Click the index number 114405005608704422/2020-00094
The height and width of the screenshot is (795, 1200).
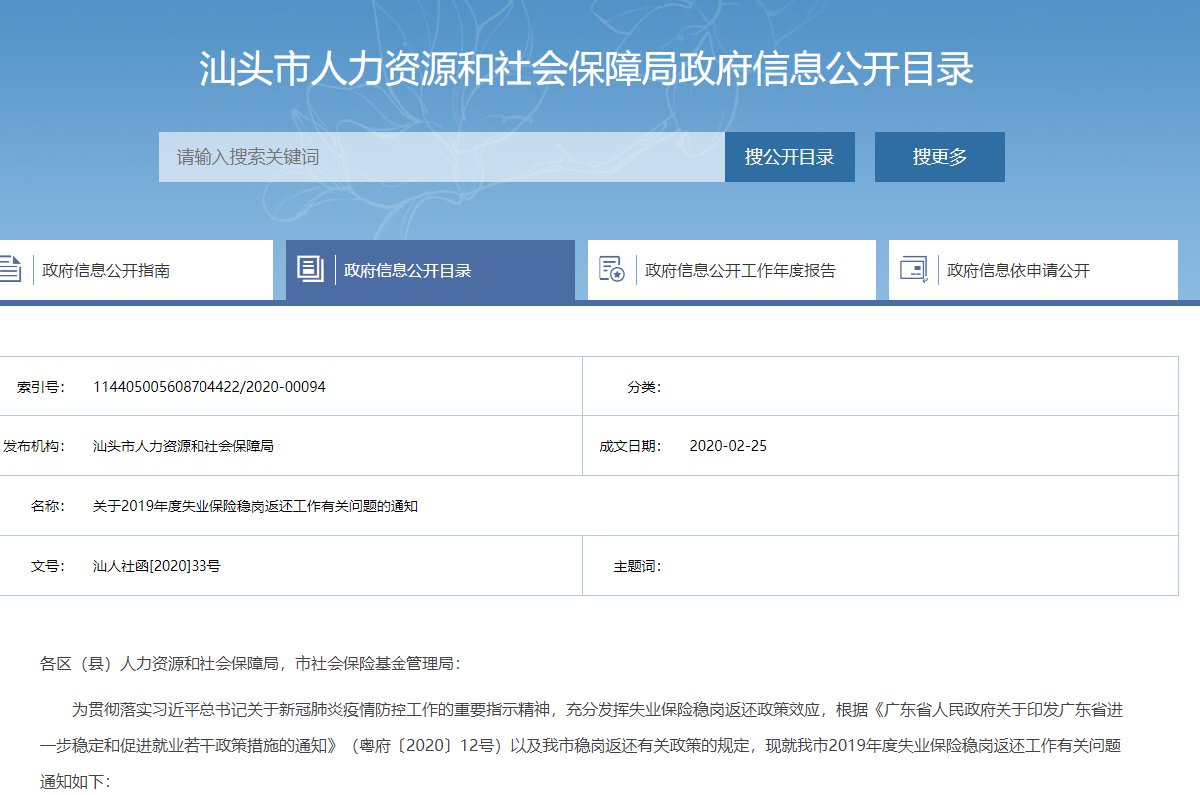pos(209,387)
